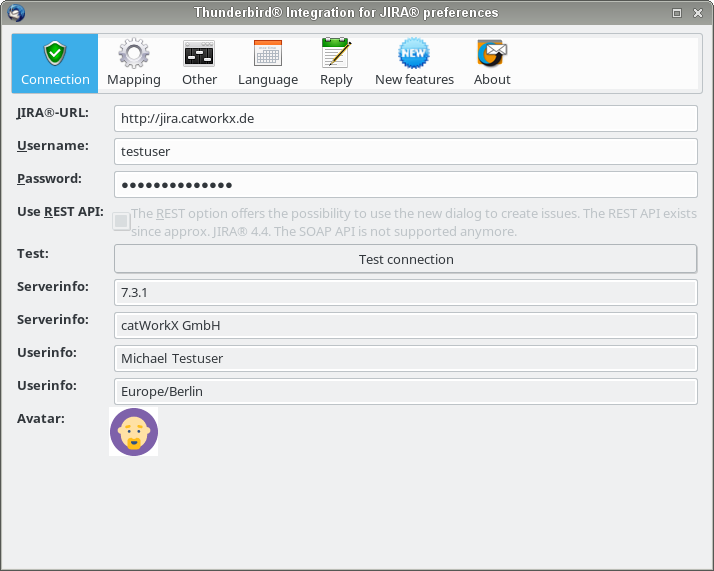714x571 pixels.
Task: Click the Michael Testuser userinfo field
Action: tap(405, 358)
